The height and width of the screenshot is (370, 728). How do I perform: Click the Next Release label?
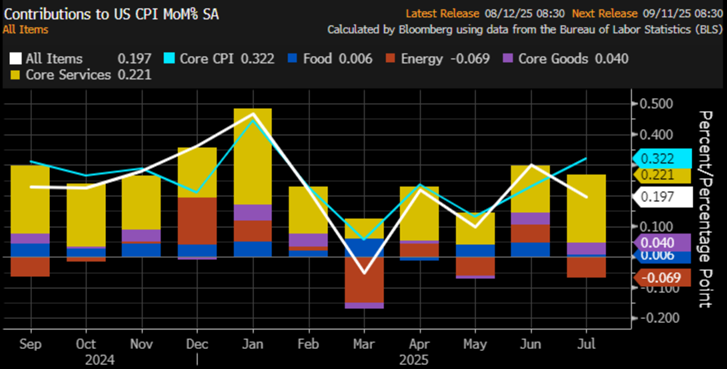click(x=604, y=14)
